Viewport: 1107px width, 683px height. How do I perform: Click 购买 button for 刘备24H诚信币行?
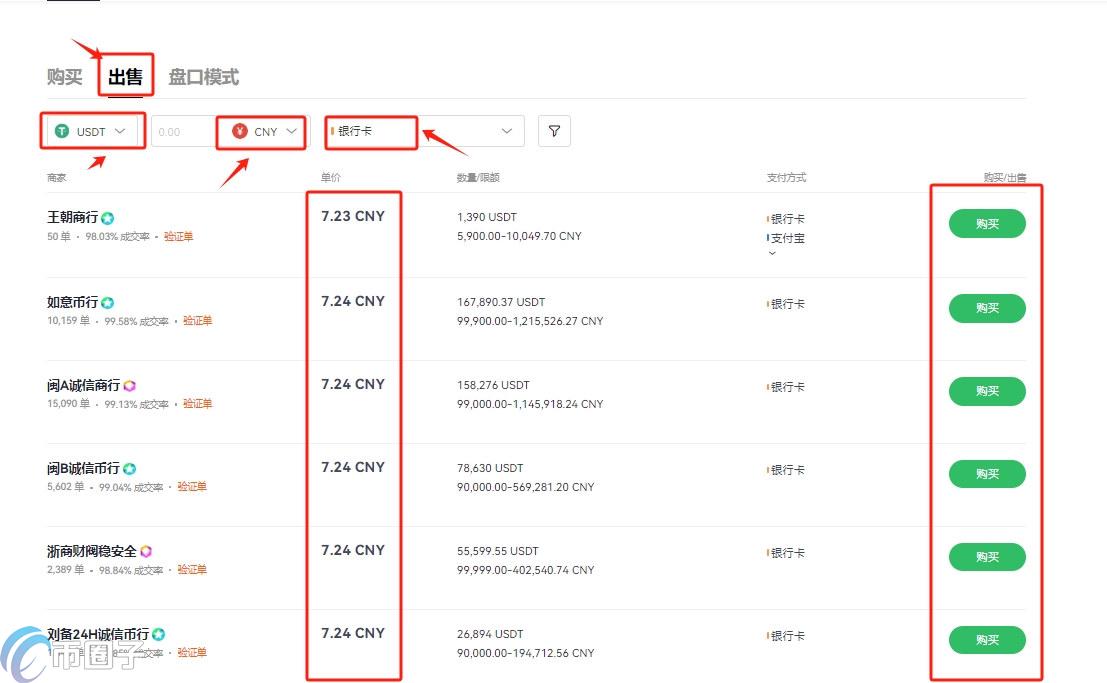987,640
